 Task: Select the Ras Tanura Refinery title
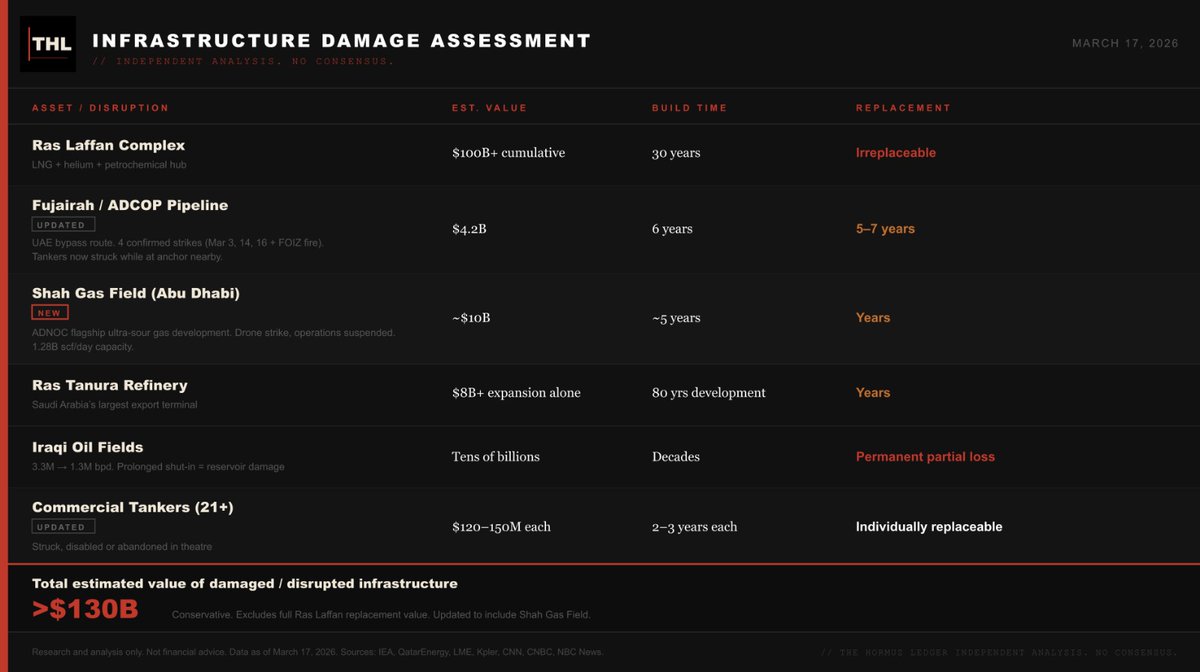pyautogui.click(x=110, y=385)
